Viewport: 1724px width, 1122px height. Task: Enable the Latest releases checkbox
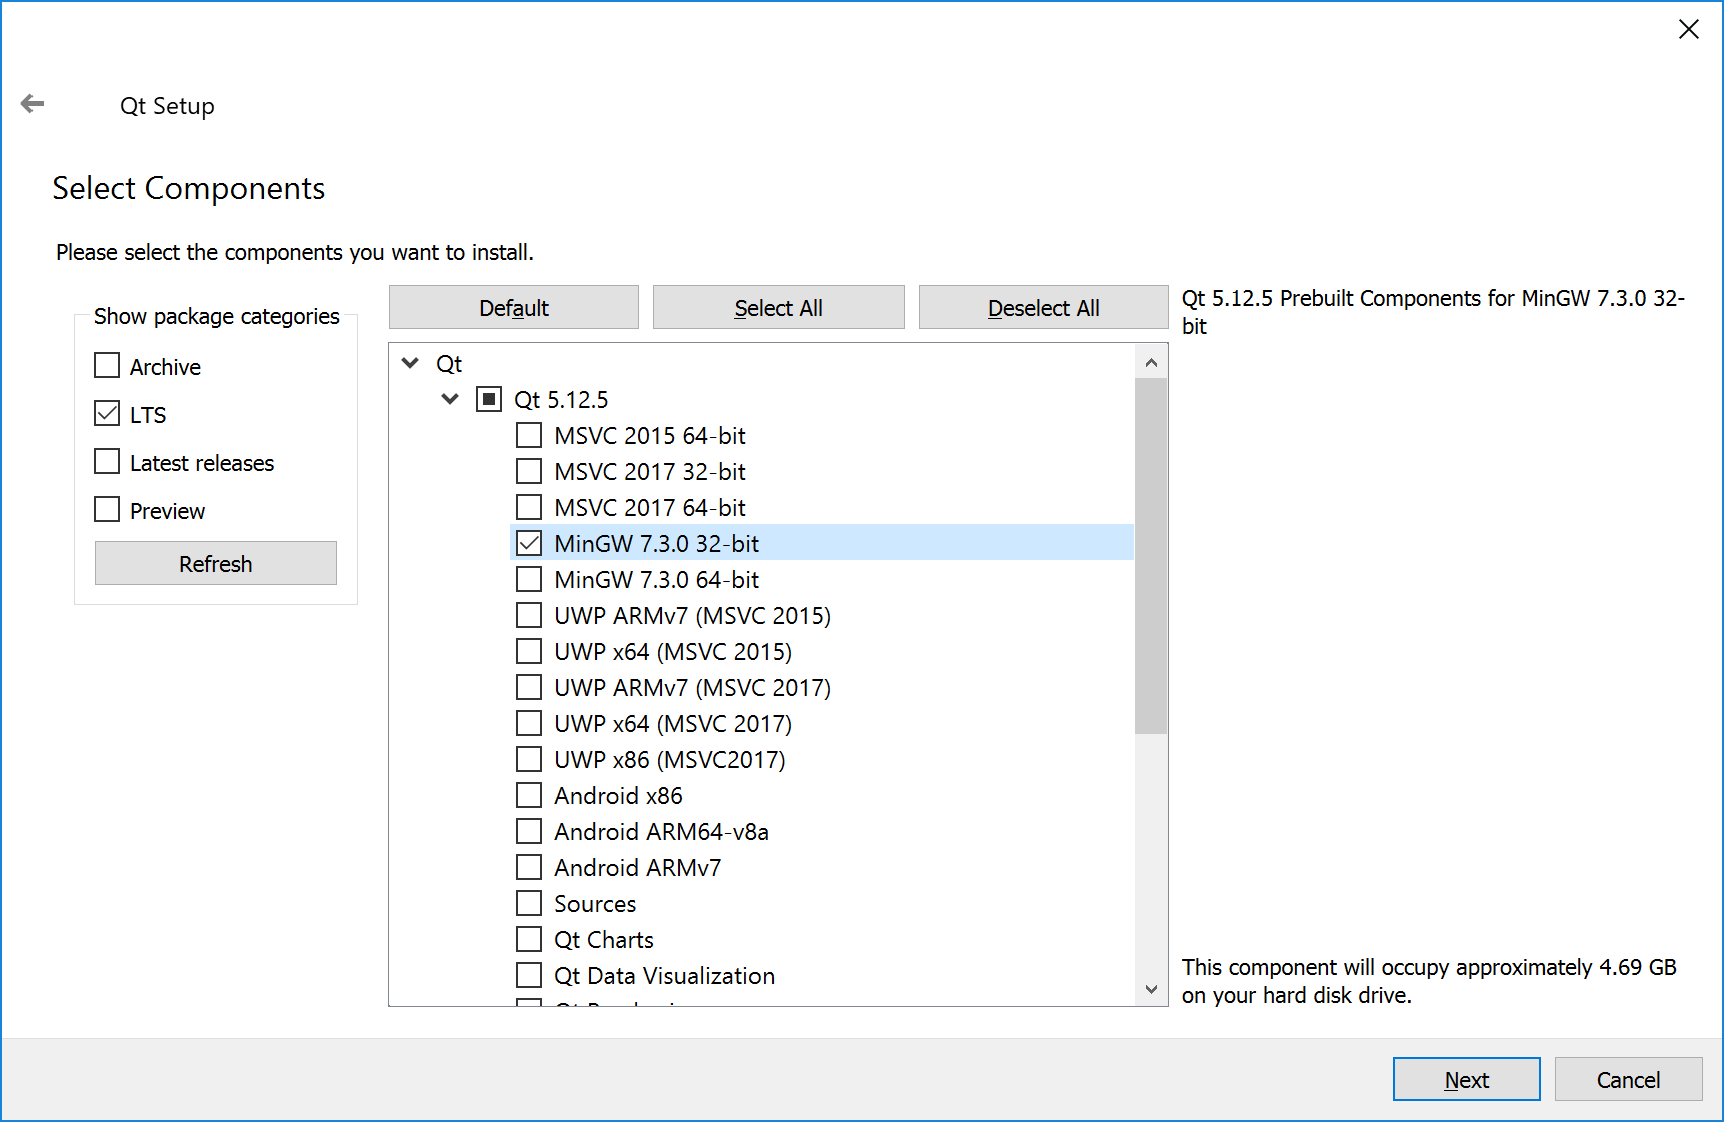point(107,462)
